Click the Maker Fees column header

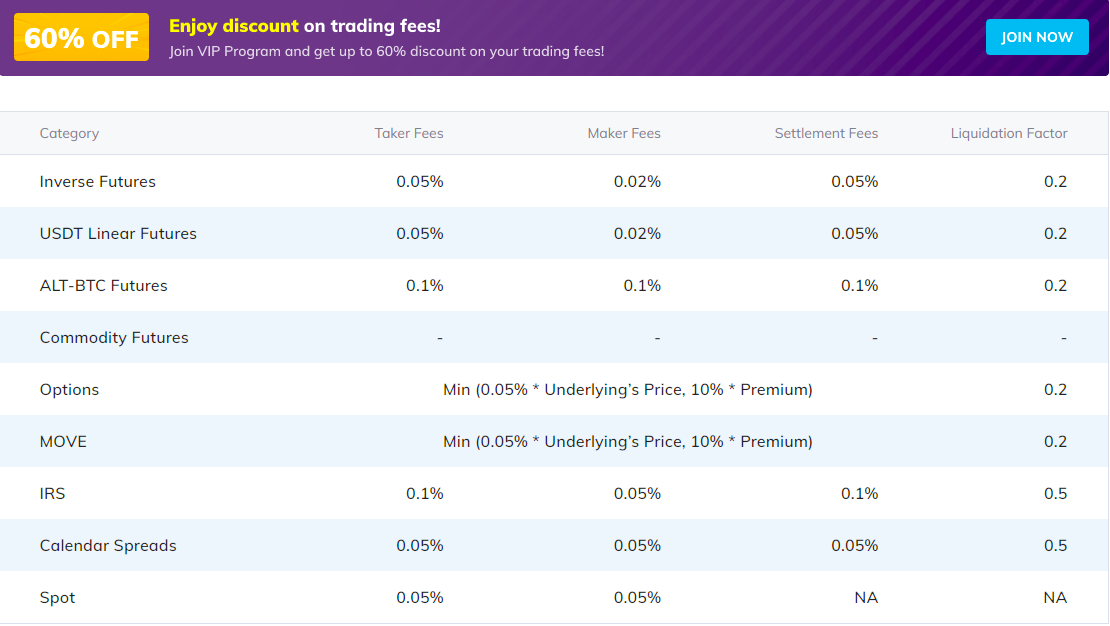click(624, 133)
